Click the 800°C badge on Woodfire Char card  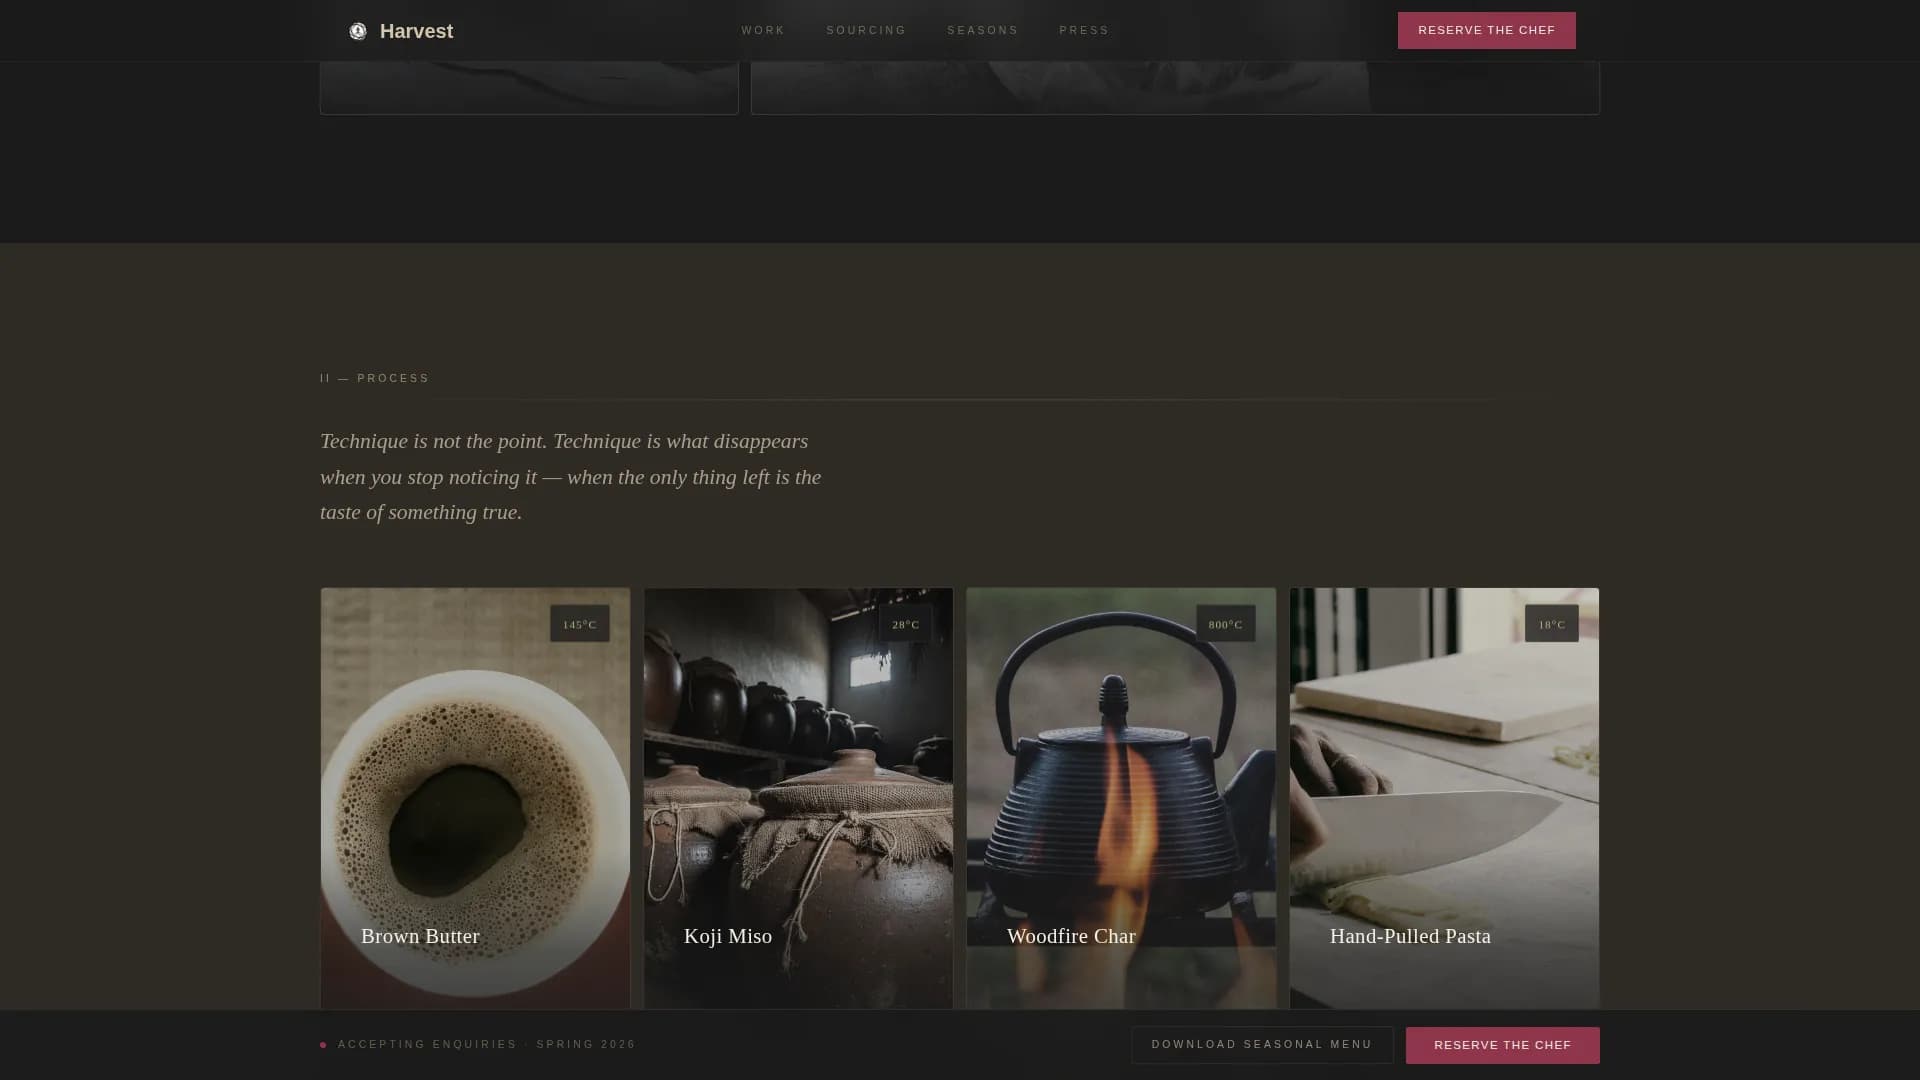(x=1225, y=623)
